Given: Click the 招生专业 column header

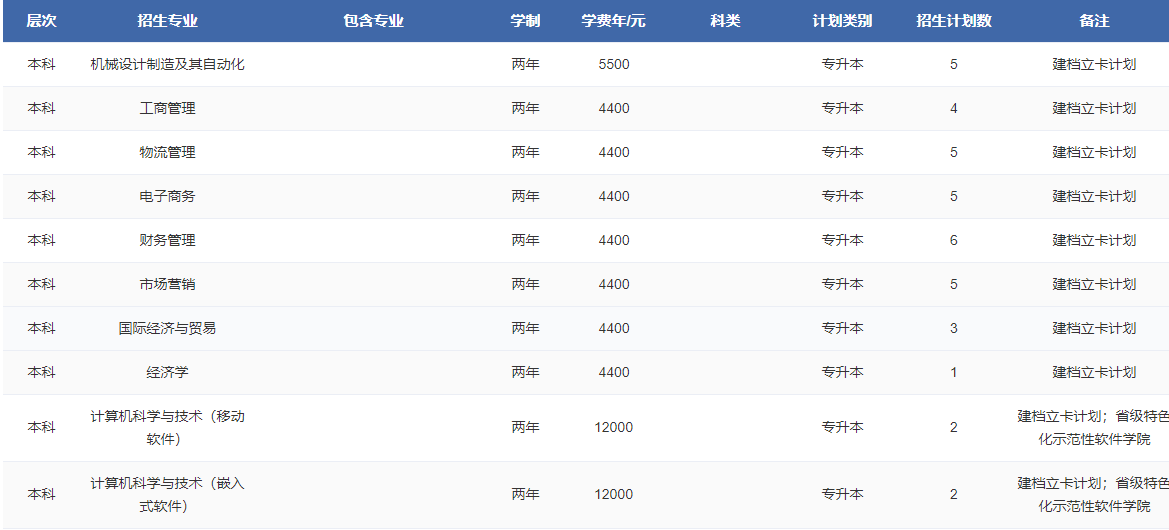Looking at the screenshot, I should [x=167, y=21].
